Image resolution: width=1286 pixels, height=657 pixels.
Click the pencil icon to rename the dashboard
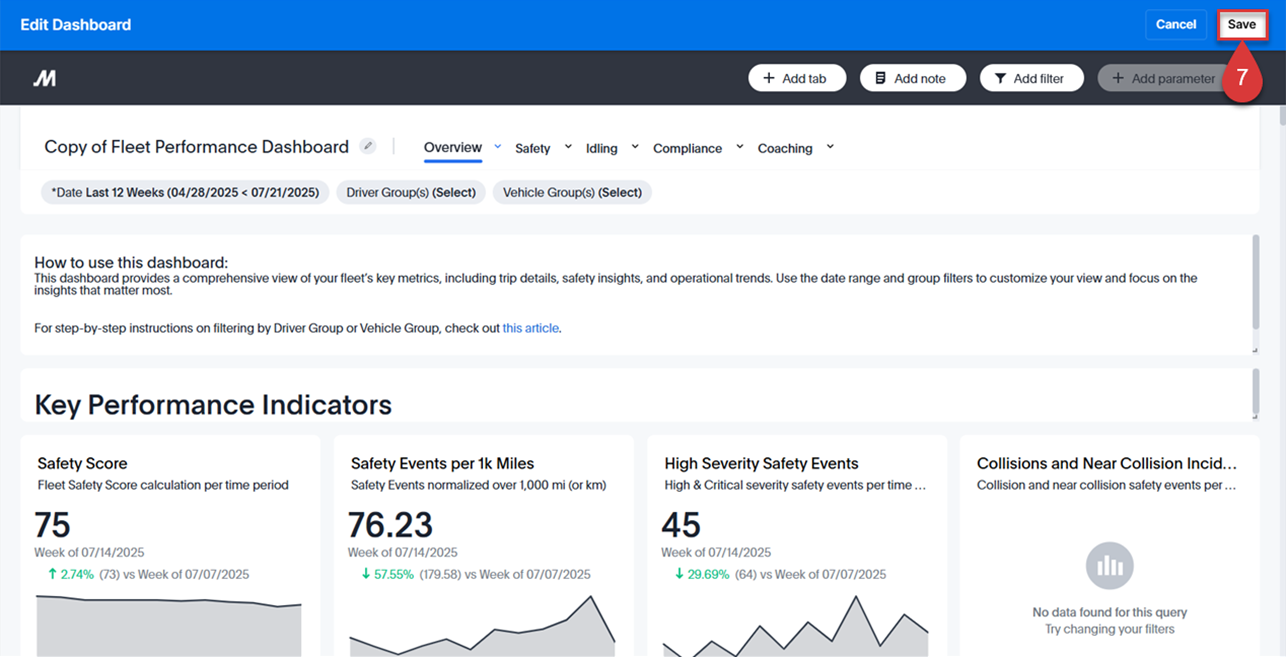(x=368, y=145)
